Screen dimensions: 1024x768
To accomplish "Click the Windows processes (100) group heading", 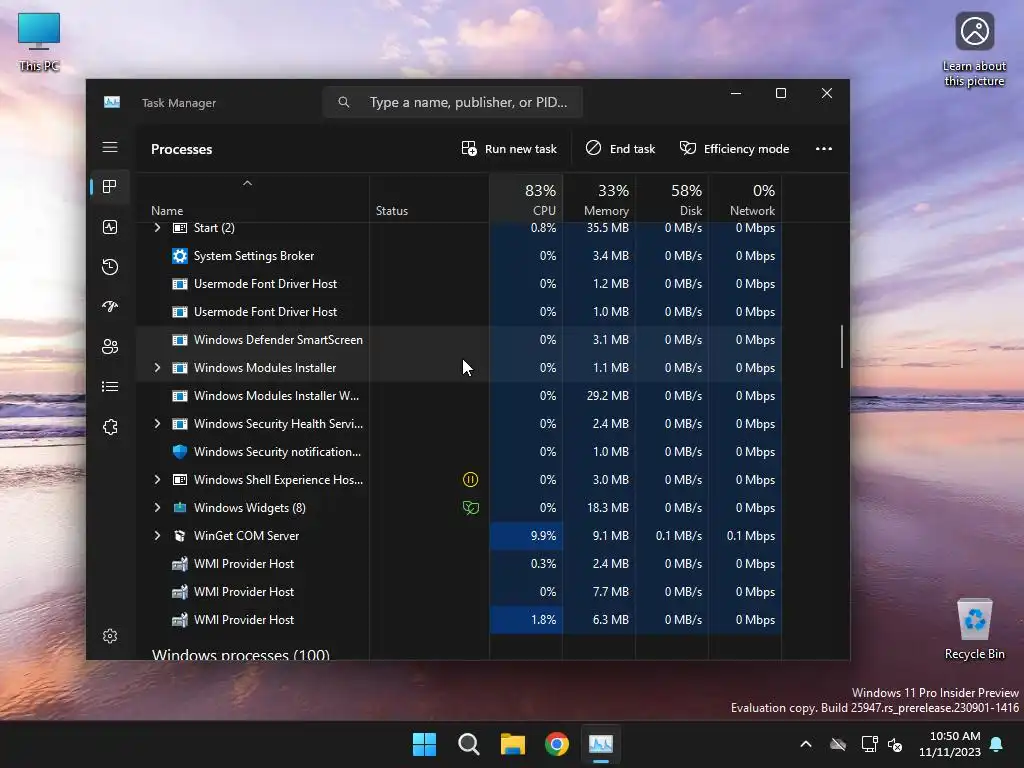I will point(240,654).
